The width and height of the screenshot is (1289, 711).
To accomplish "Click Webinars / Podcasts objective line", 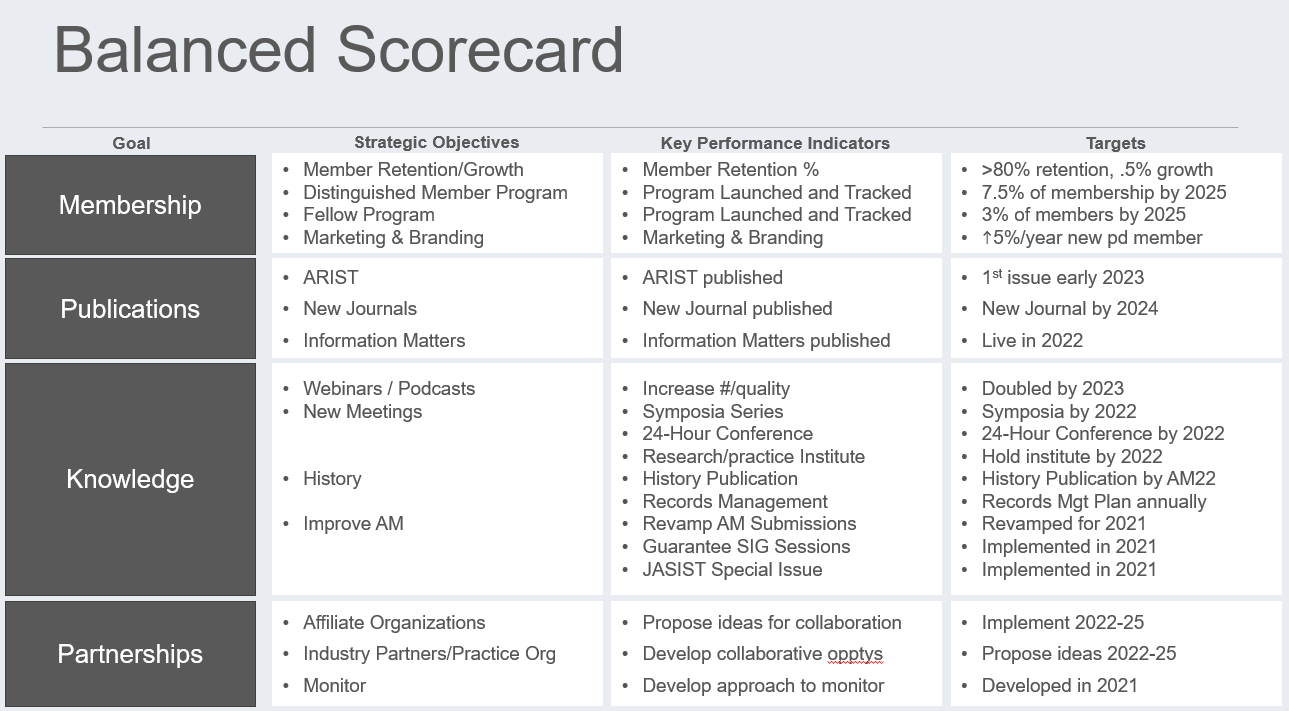I will [x=389, y=388].
